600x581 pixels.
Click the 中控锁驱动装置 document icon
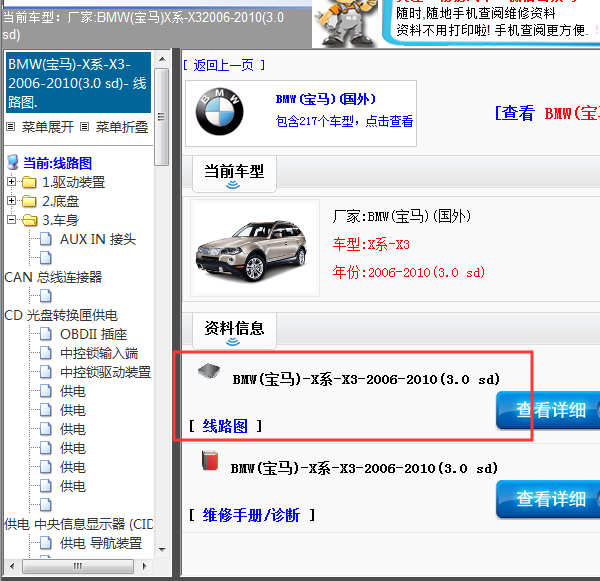pos(46,372)
